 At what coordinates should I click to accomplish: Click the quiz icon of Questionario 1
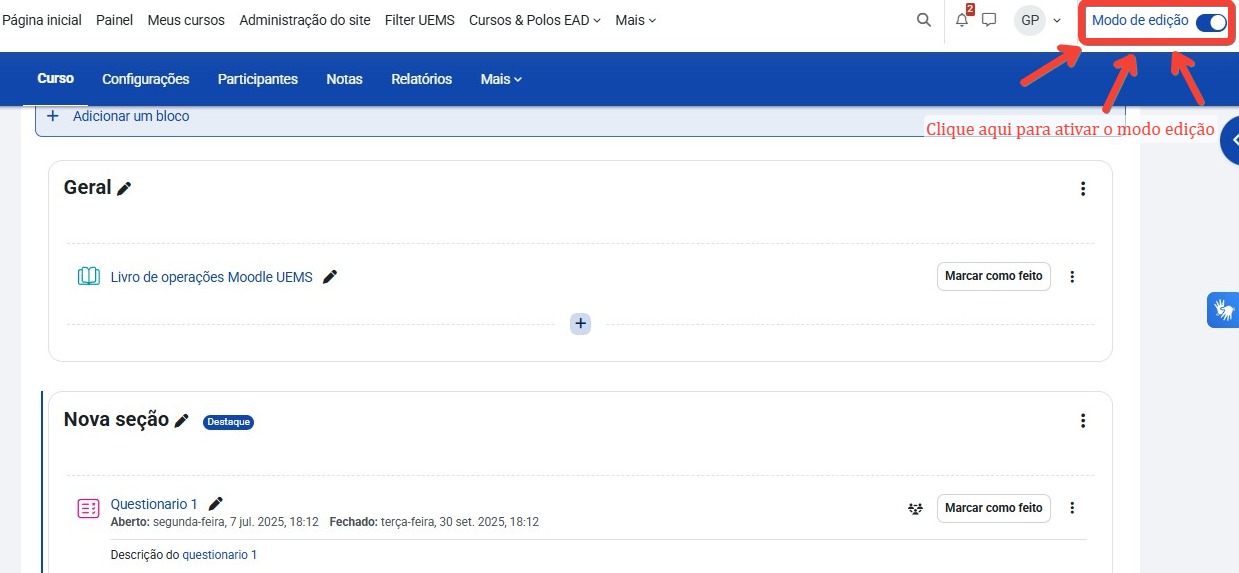(x=89, y=508)
